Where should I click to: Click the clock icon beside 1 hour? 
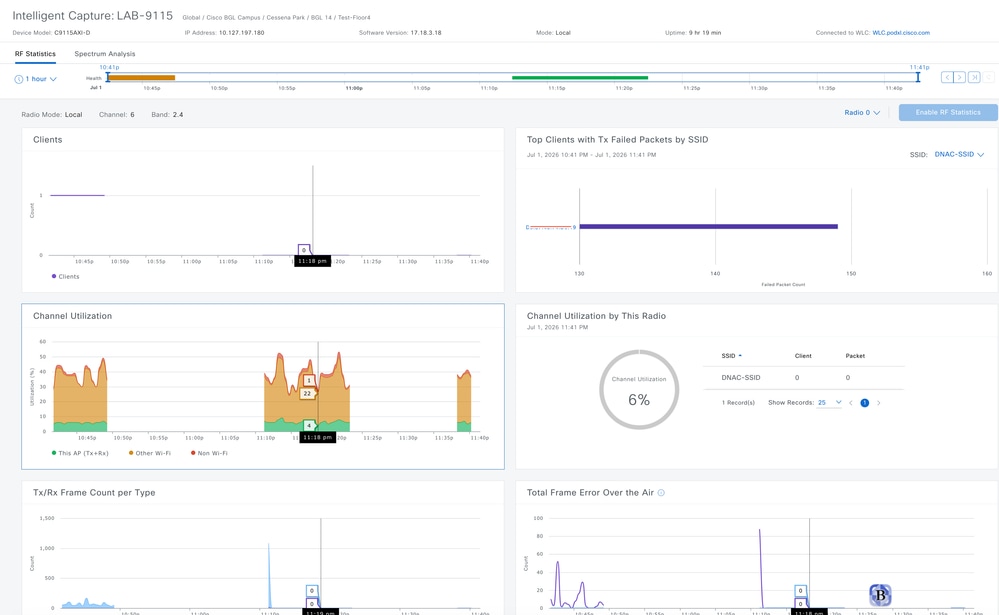(x=18, y=79)
